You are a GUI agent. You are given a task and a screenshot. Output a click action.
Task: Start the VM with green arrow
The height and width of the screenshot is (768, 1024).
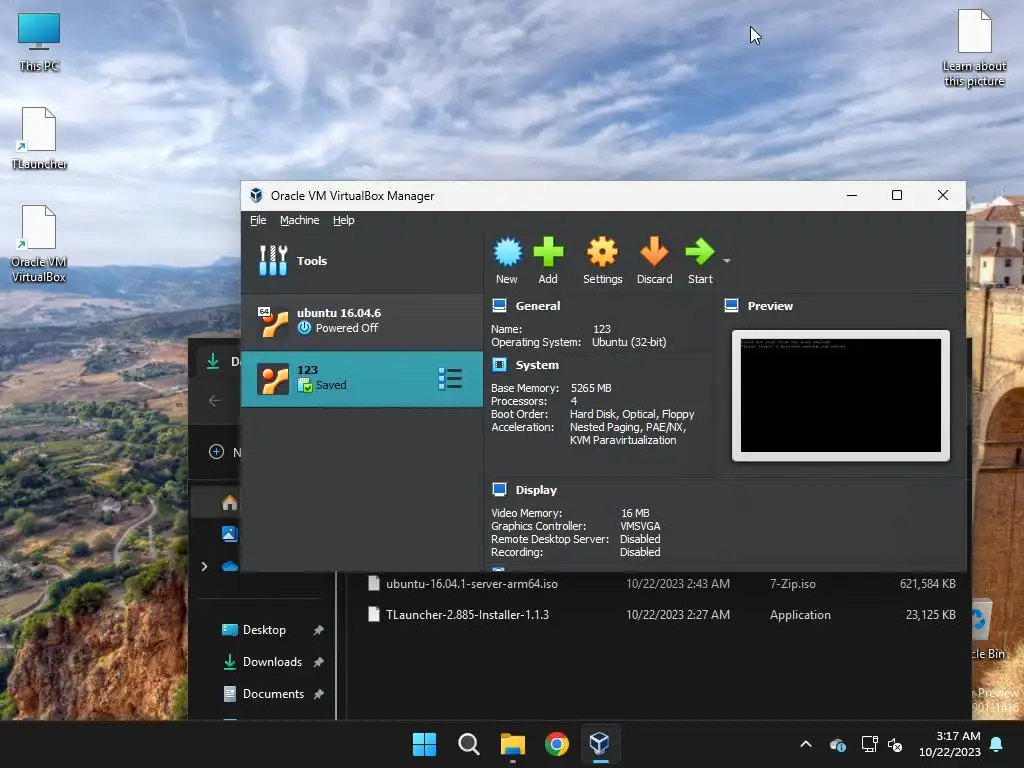point(700,260)
